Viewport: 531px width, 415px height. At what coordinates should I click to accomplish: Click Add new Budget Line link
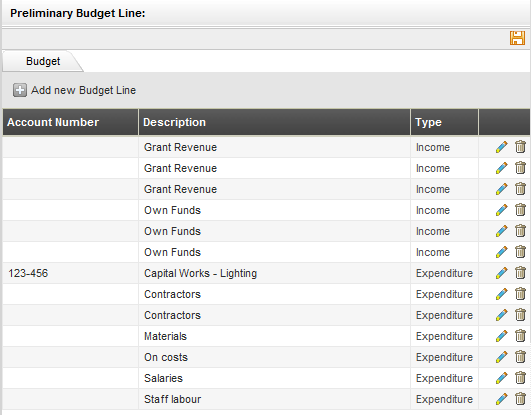coord(83,90)
